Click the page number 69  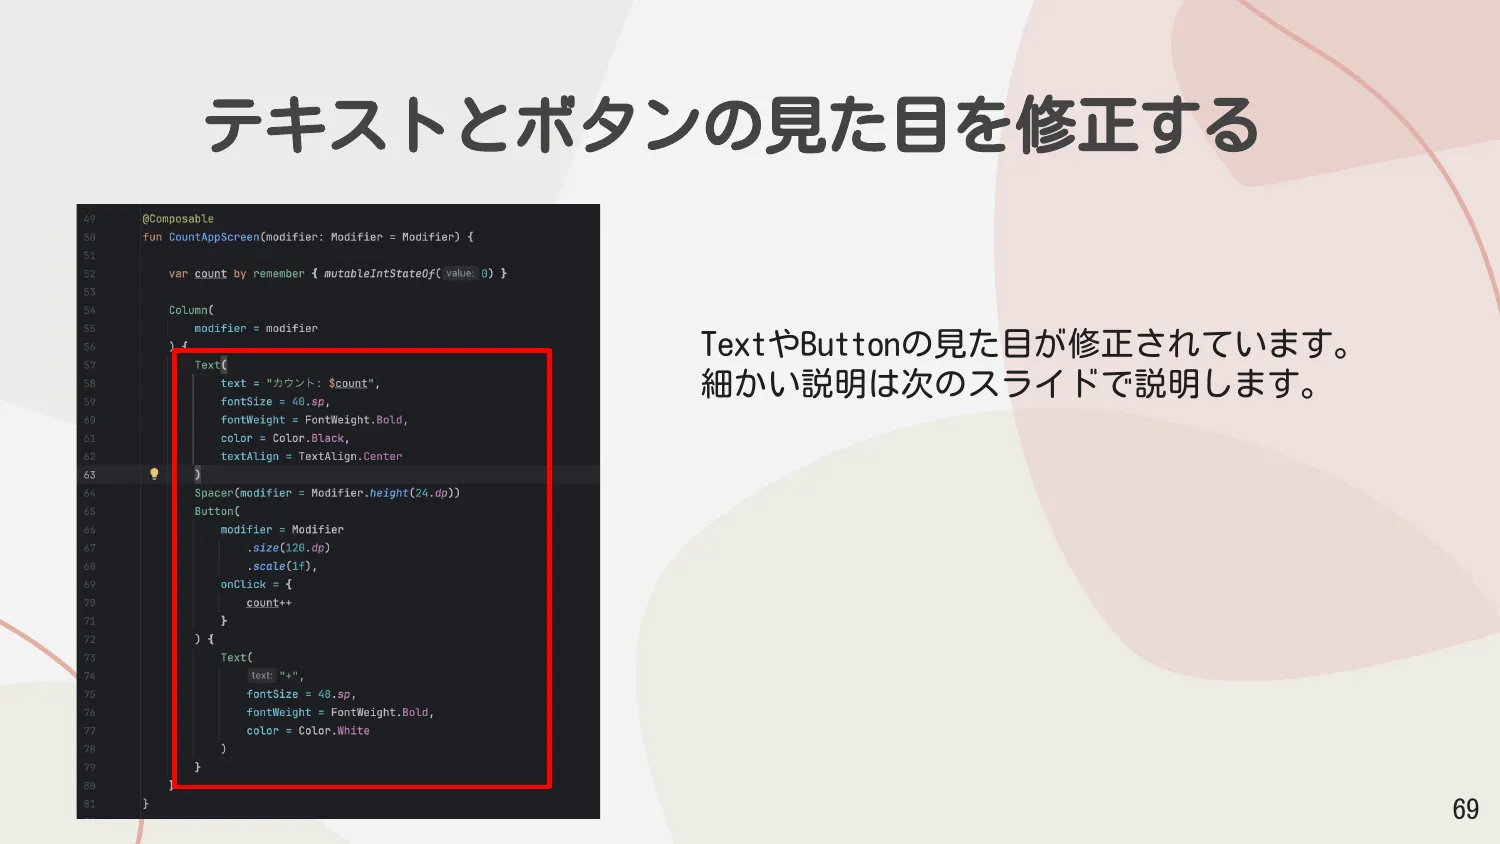[1468, 810]
